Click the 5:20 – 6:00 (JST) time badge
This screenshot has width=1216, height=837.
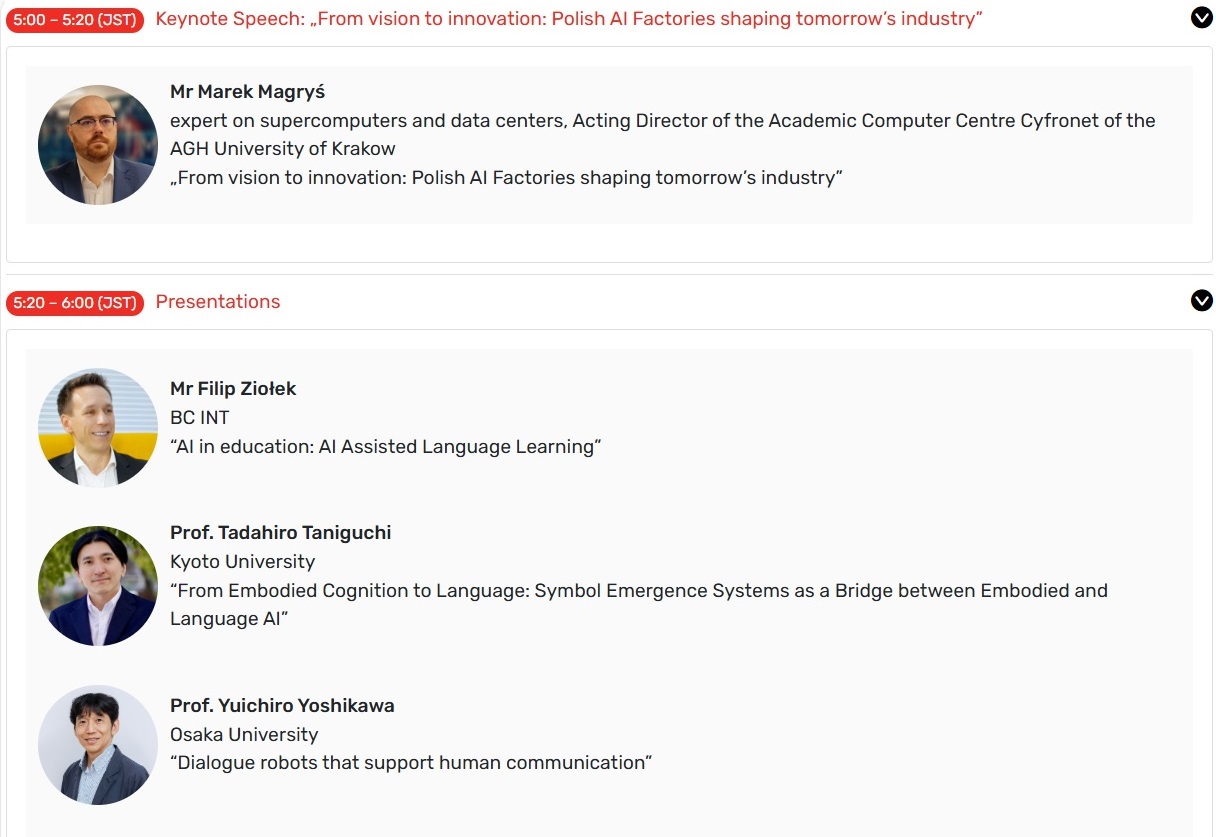pos(75,302)
